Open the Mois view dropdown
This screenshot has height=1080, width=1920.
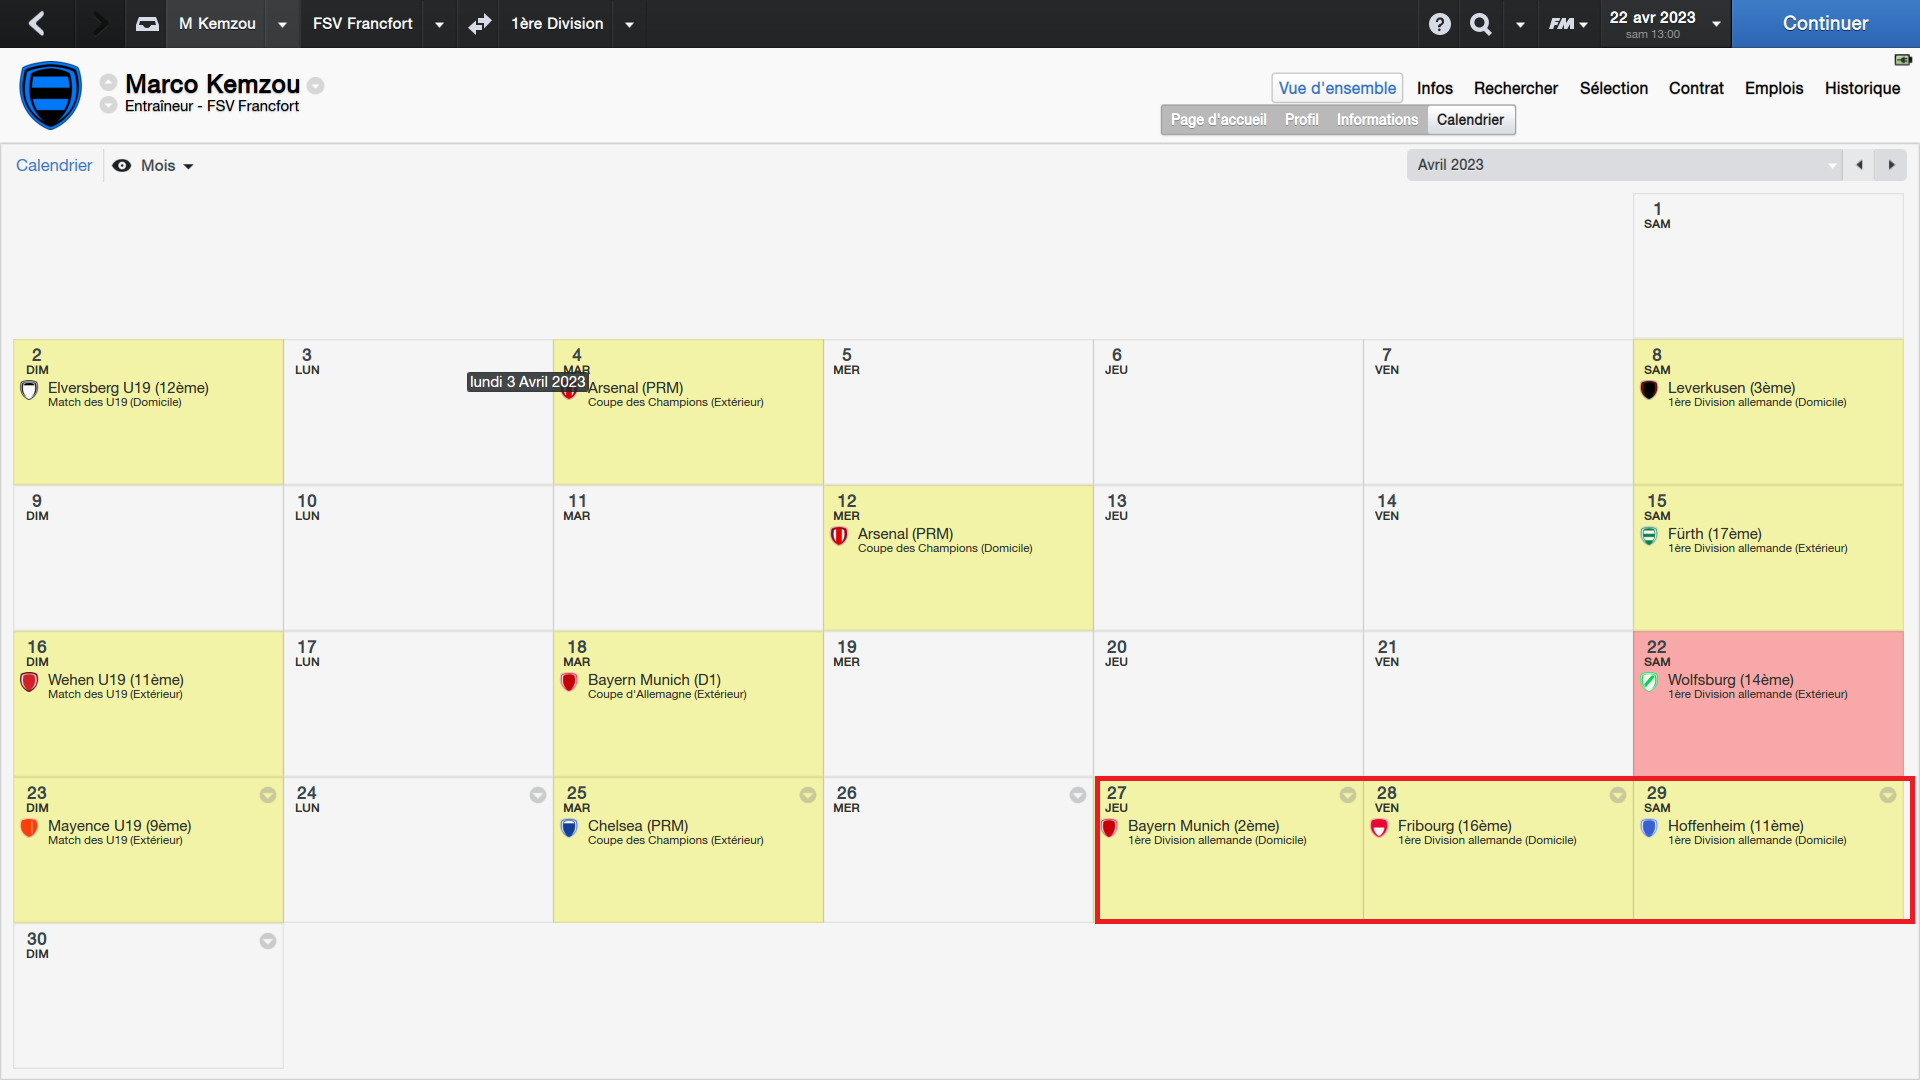coord(167,166)
